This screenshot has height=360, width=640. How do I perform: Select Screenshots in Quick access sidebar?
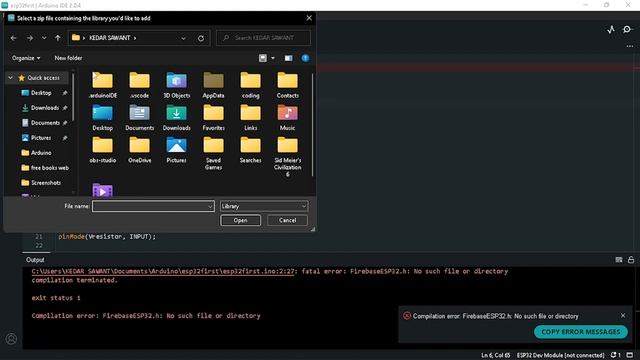tap(46, 183)
